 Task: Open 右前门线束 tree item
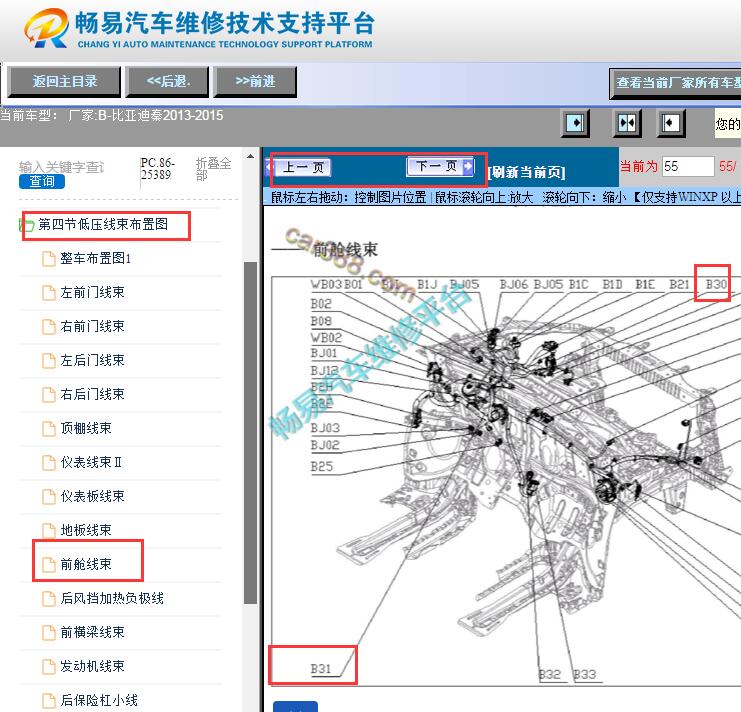(92, 326)
